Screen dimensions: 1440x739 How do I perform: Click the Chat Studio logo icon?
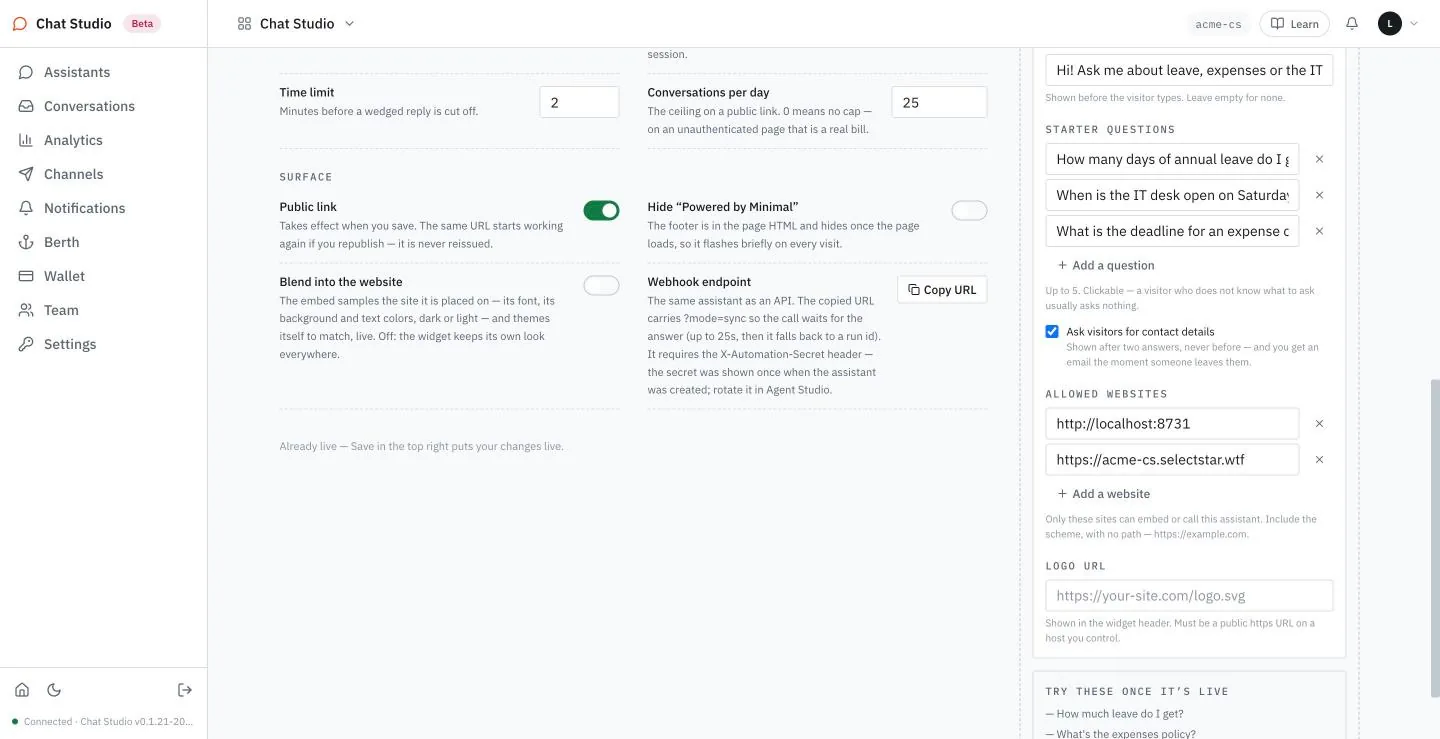(x=20, y=24)
